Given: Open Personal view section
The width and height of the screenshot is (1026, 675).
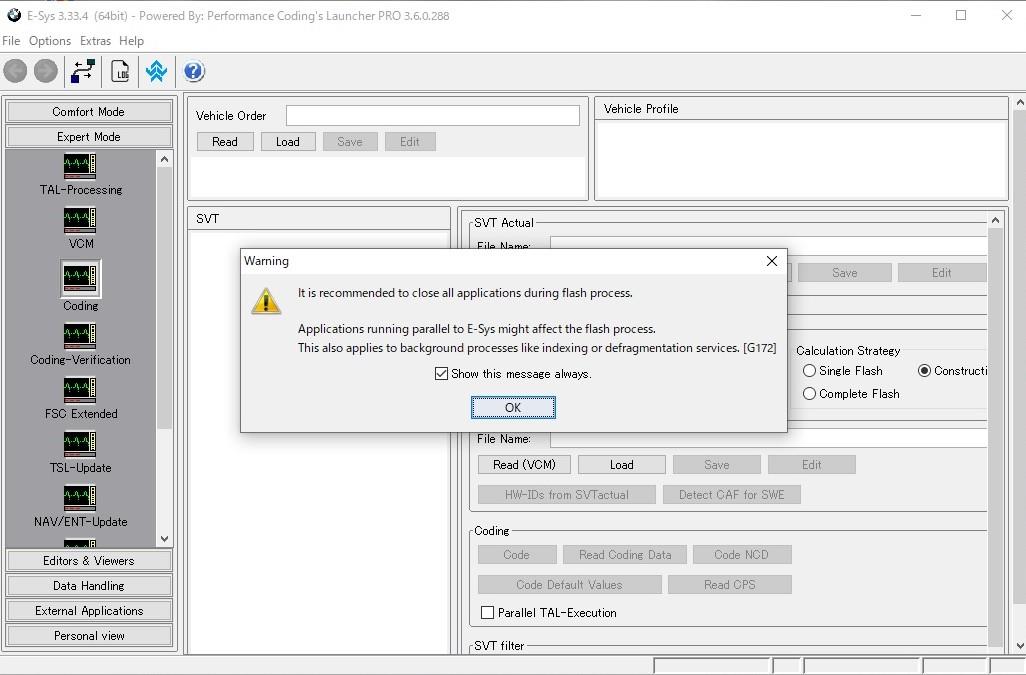Looking at the screenshot, I should (89, 635).
